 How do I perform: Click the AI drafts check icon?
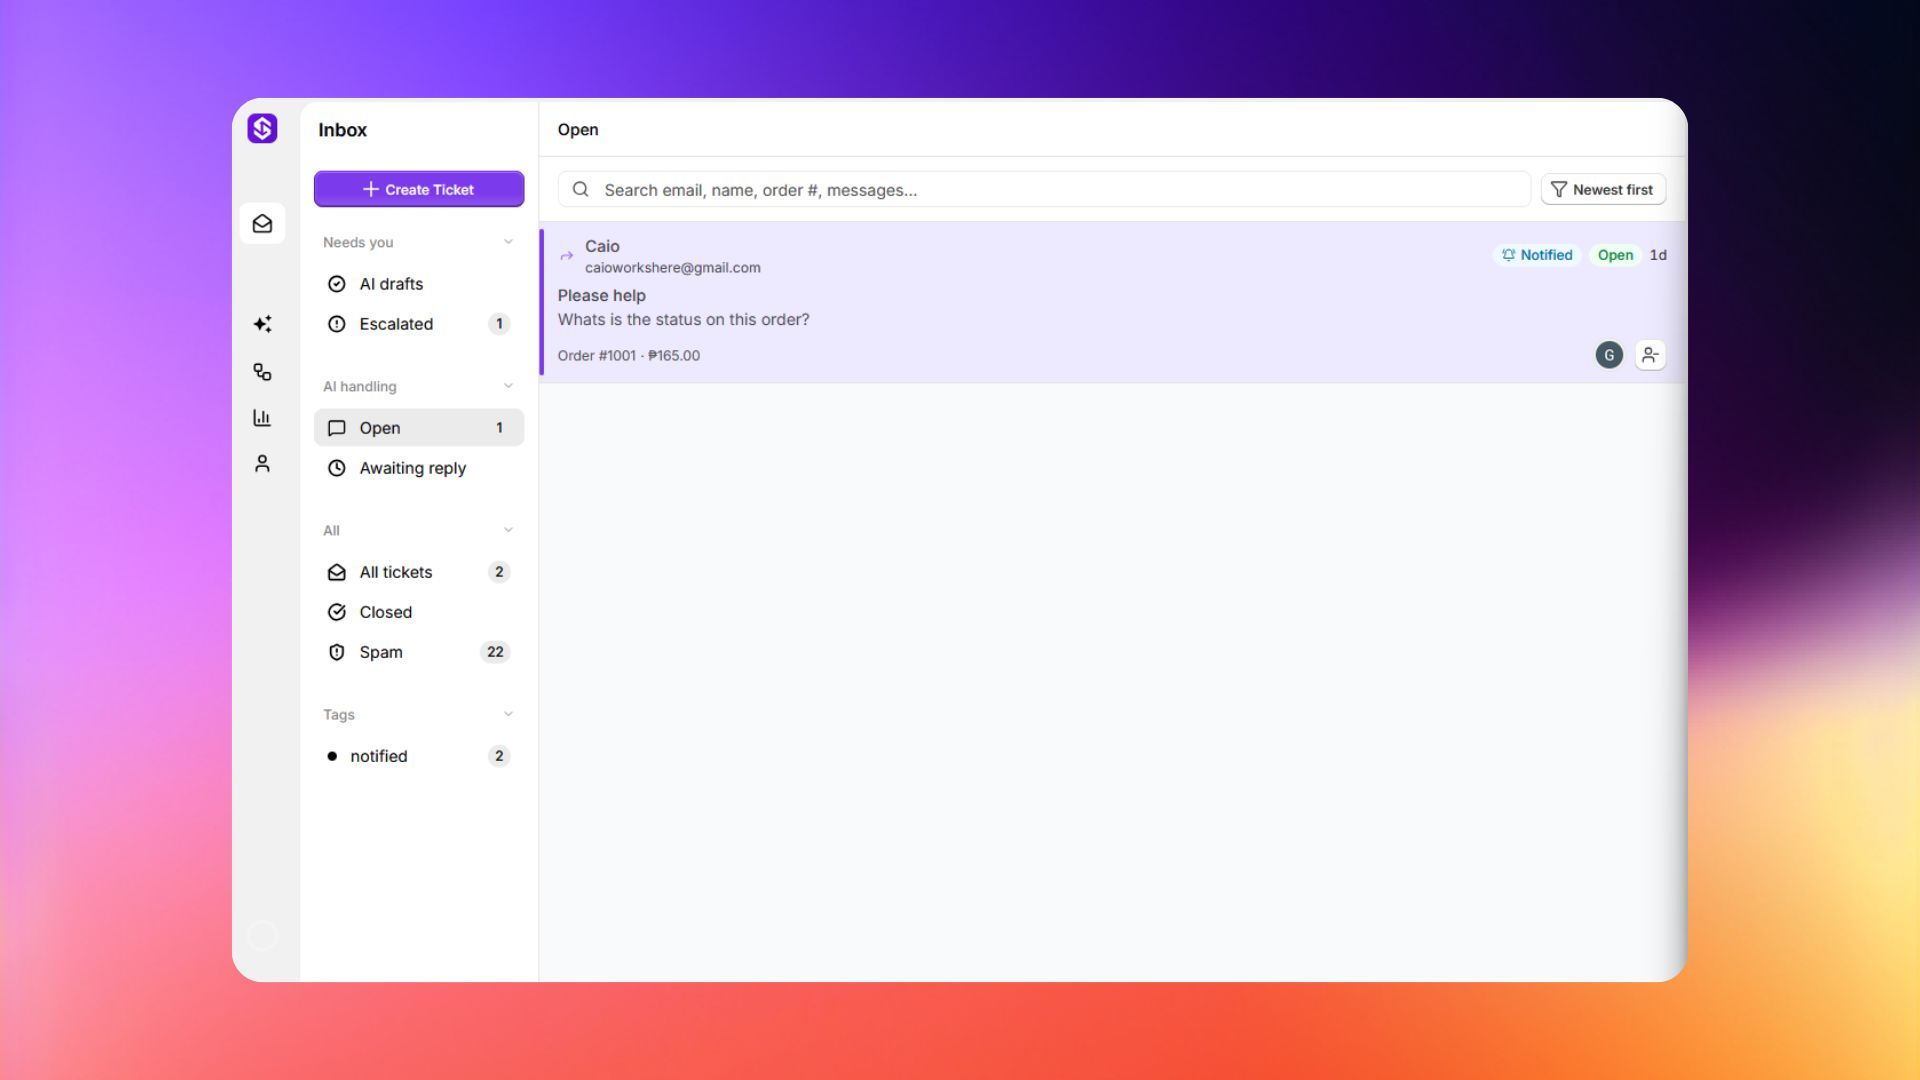point(337,284)
